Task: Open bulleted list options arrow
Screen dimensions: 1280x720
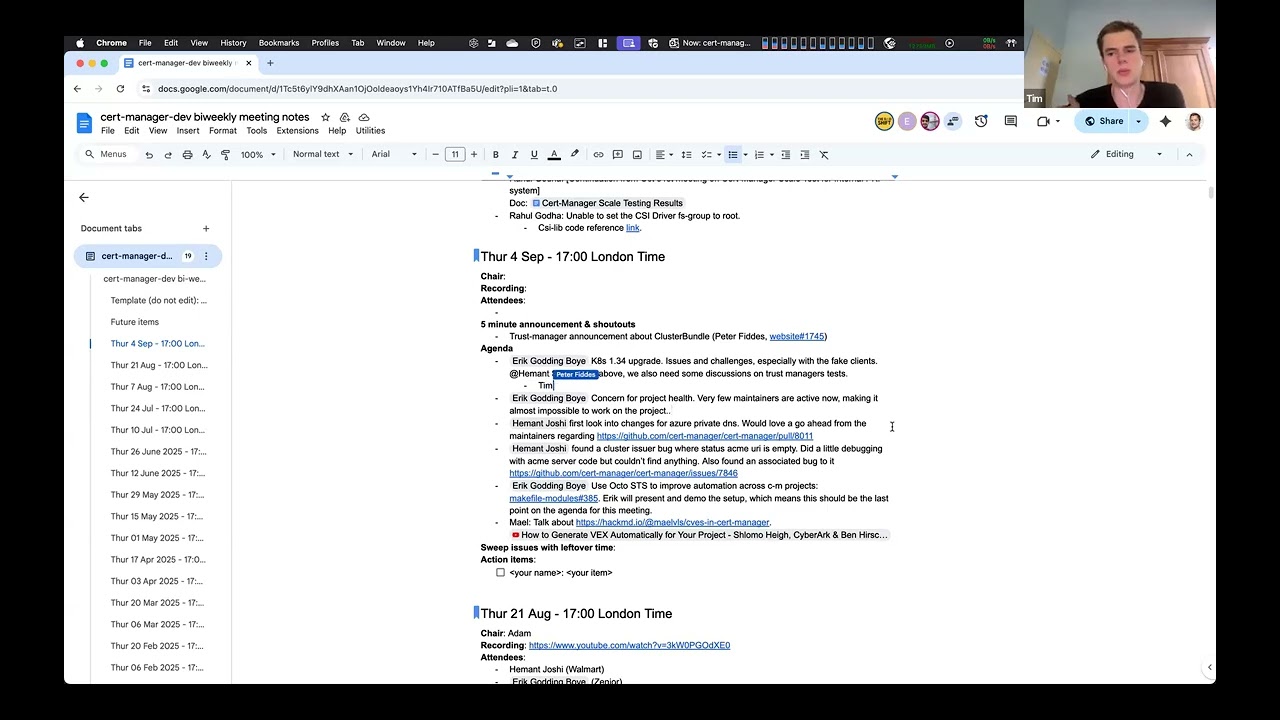Action: 745,154
